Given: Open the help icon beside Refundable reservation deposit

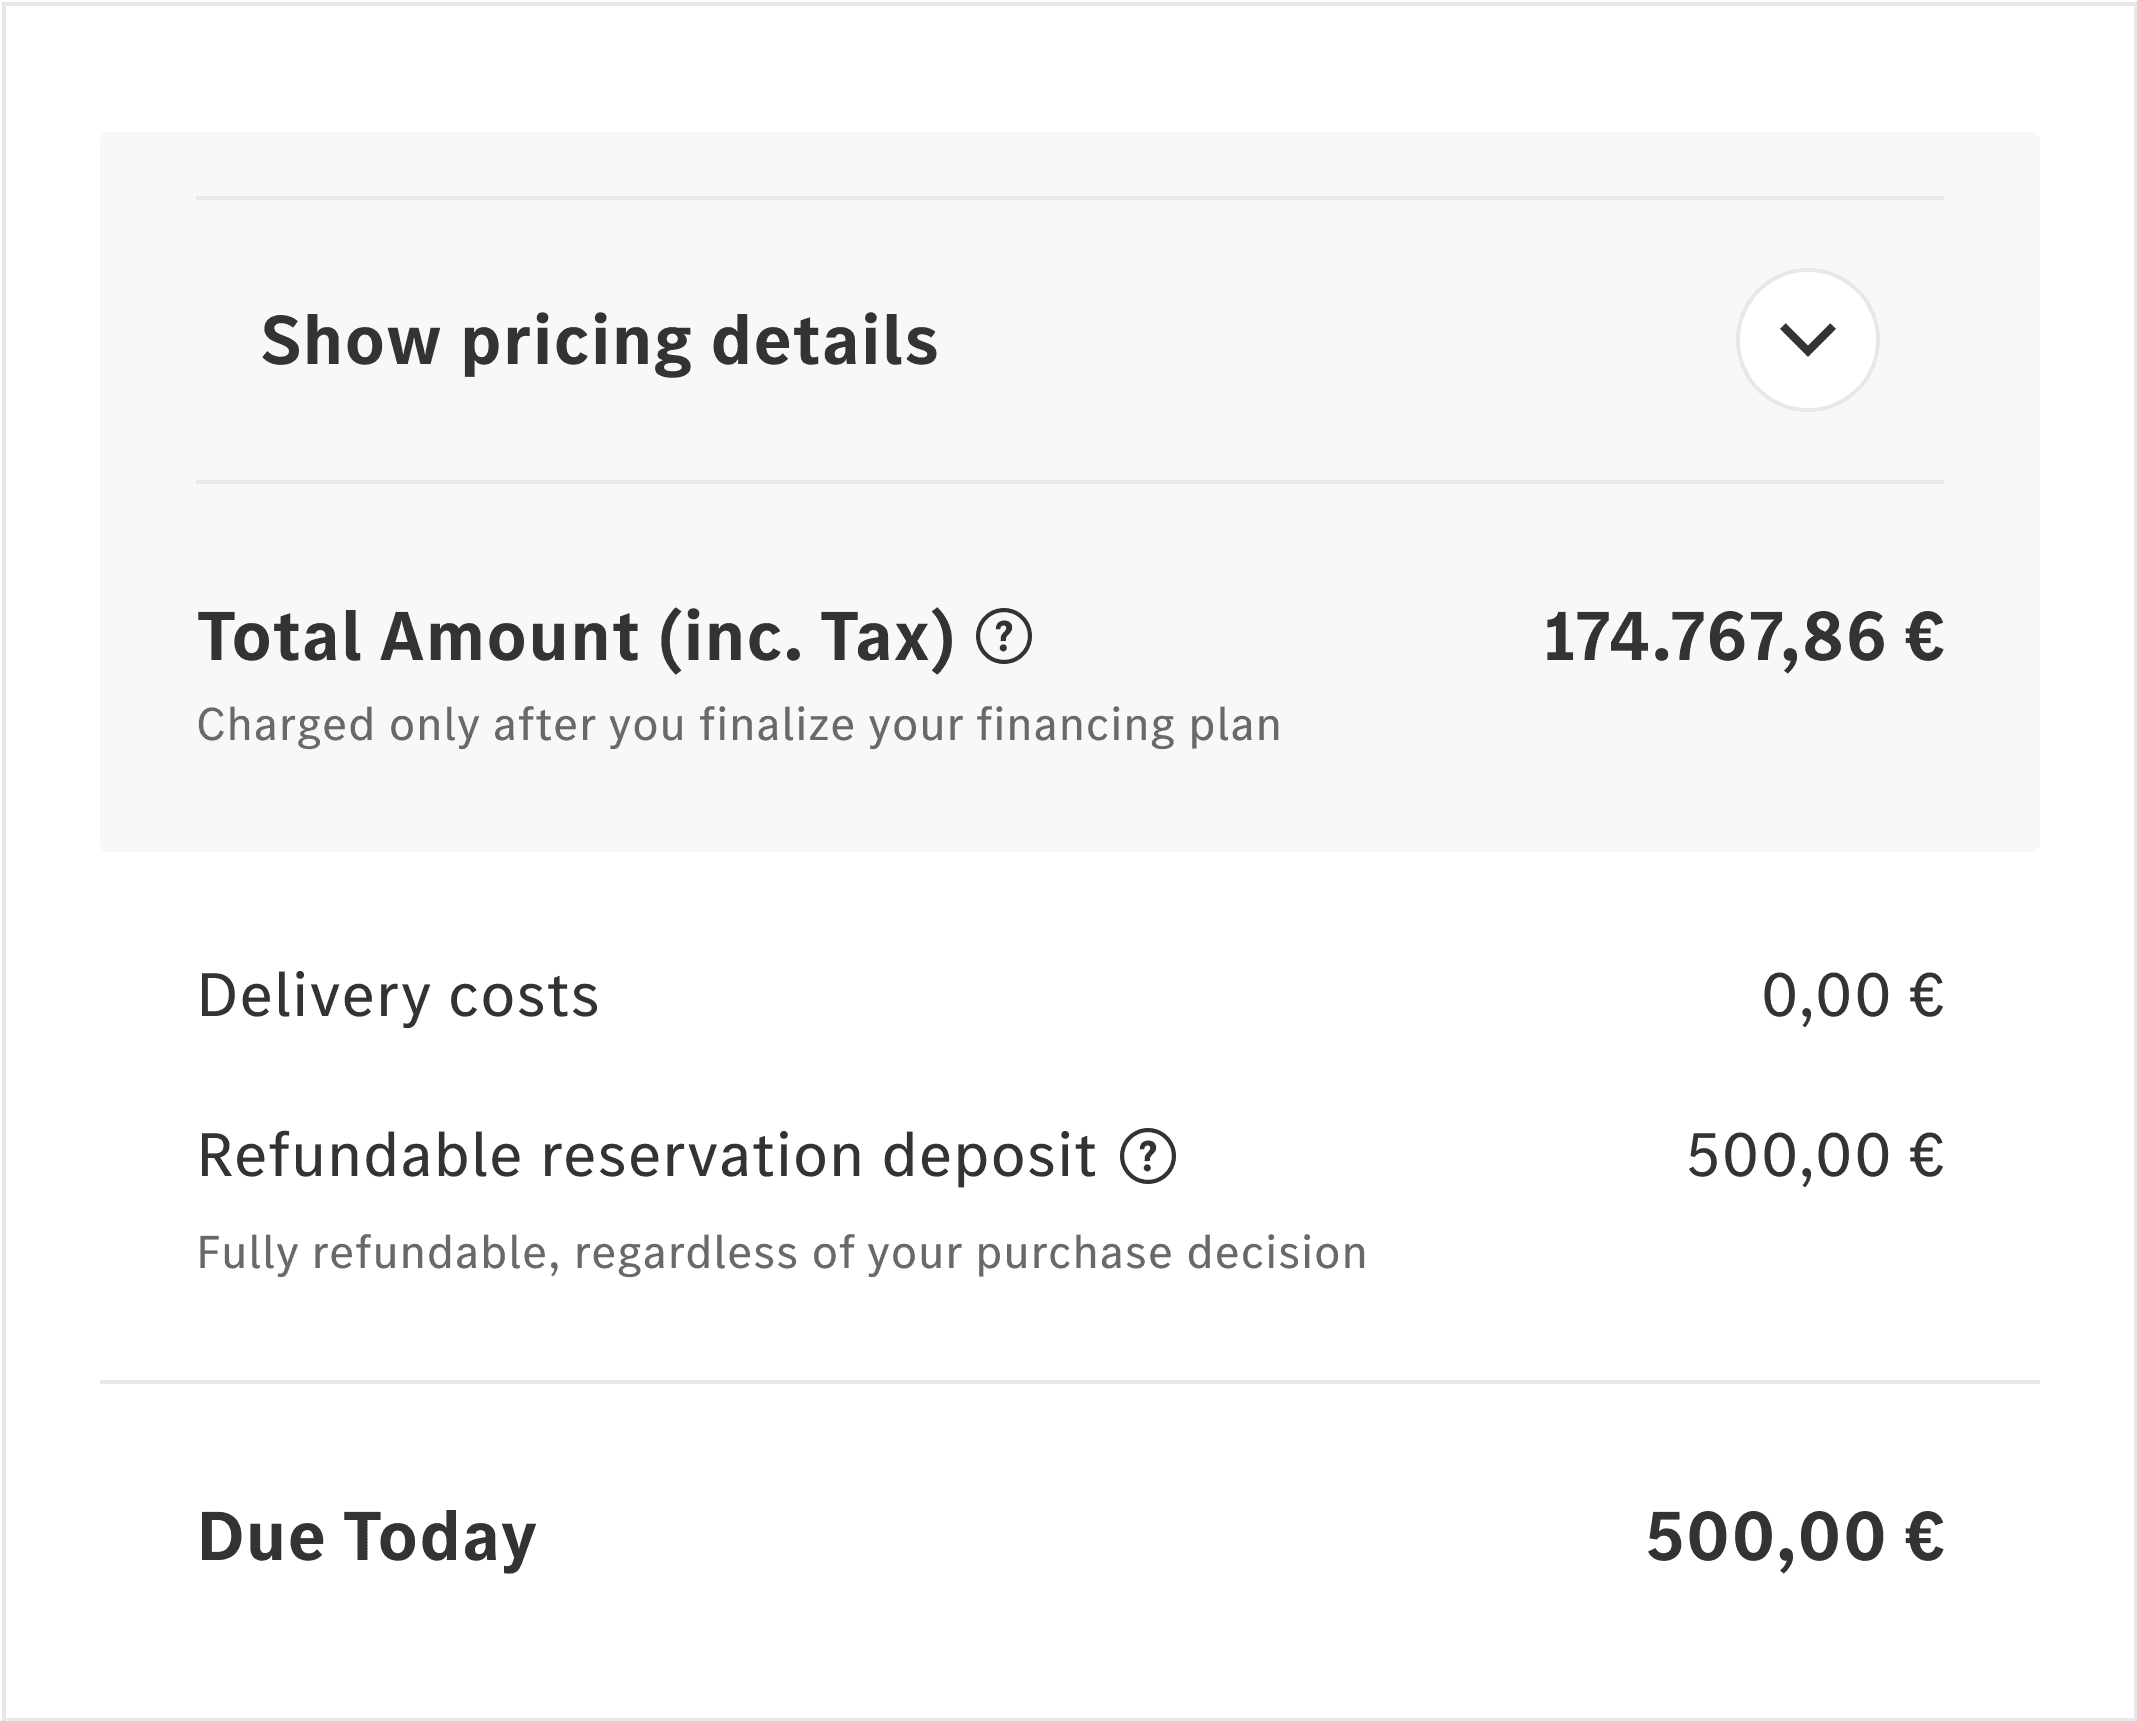Looking at the screenshot, I should tap(1148, 1156).
